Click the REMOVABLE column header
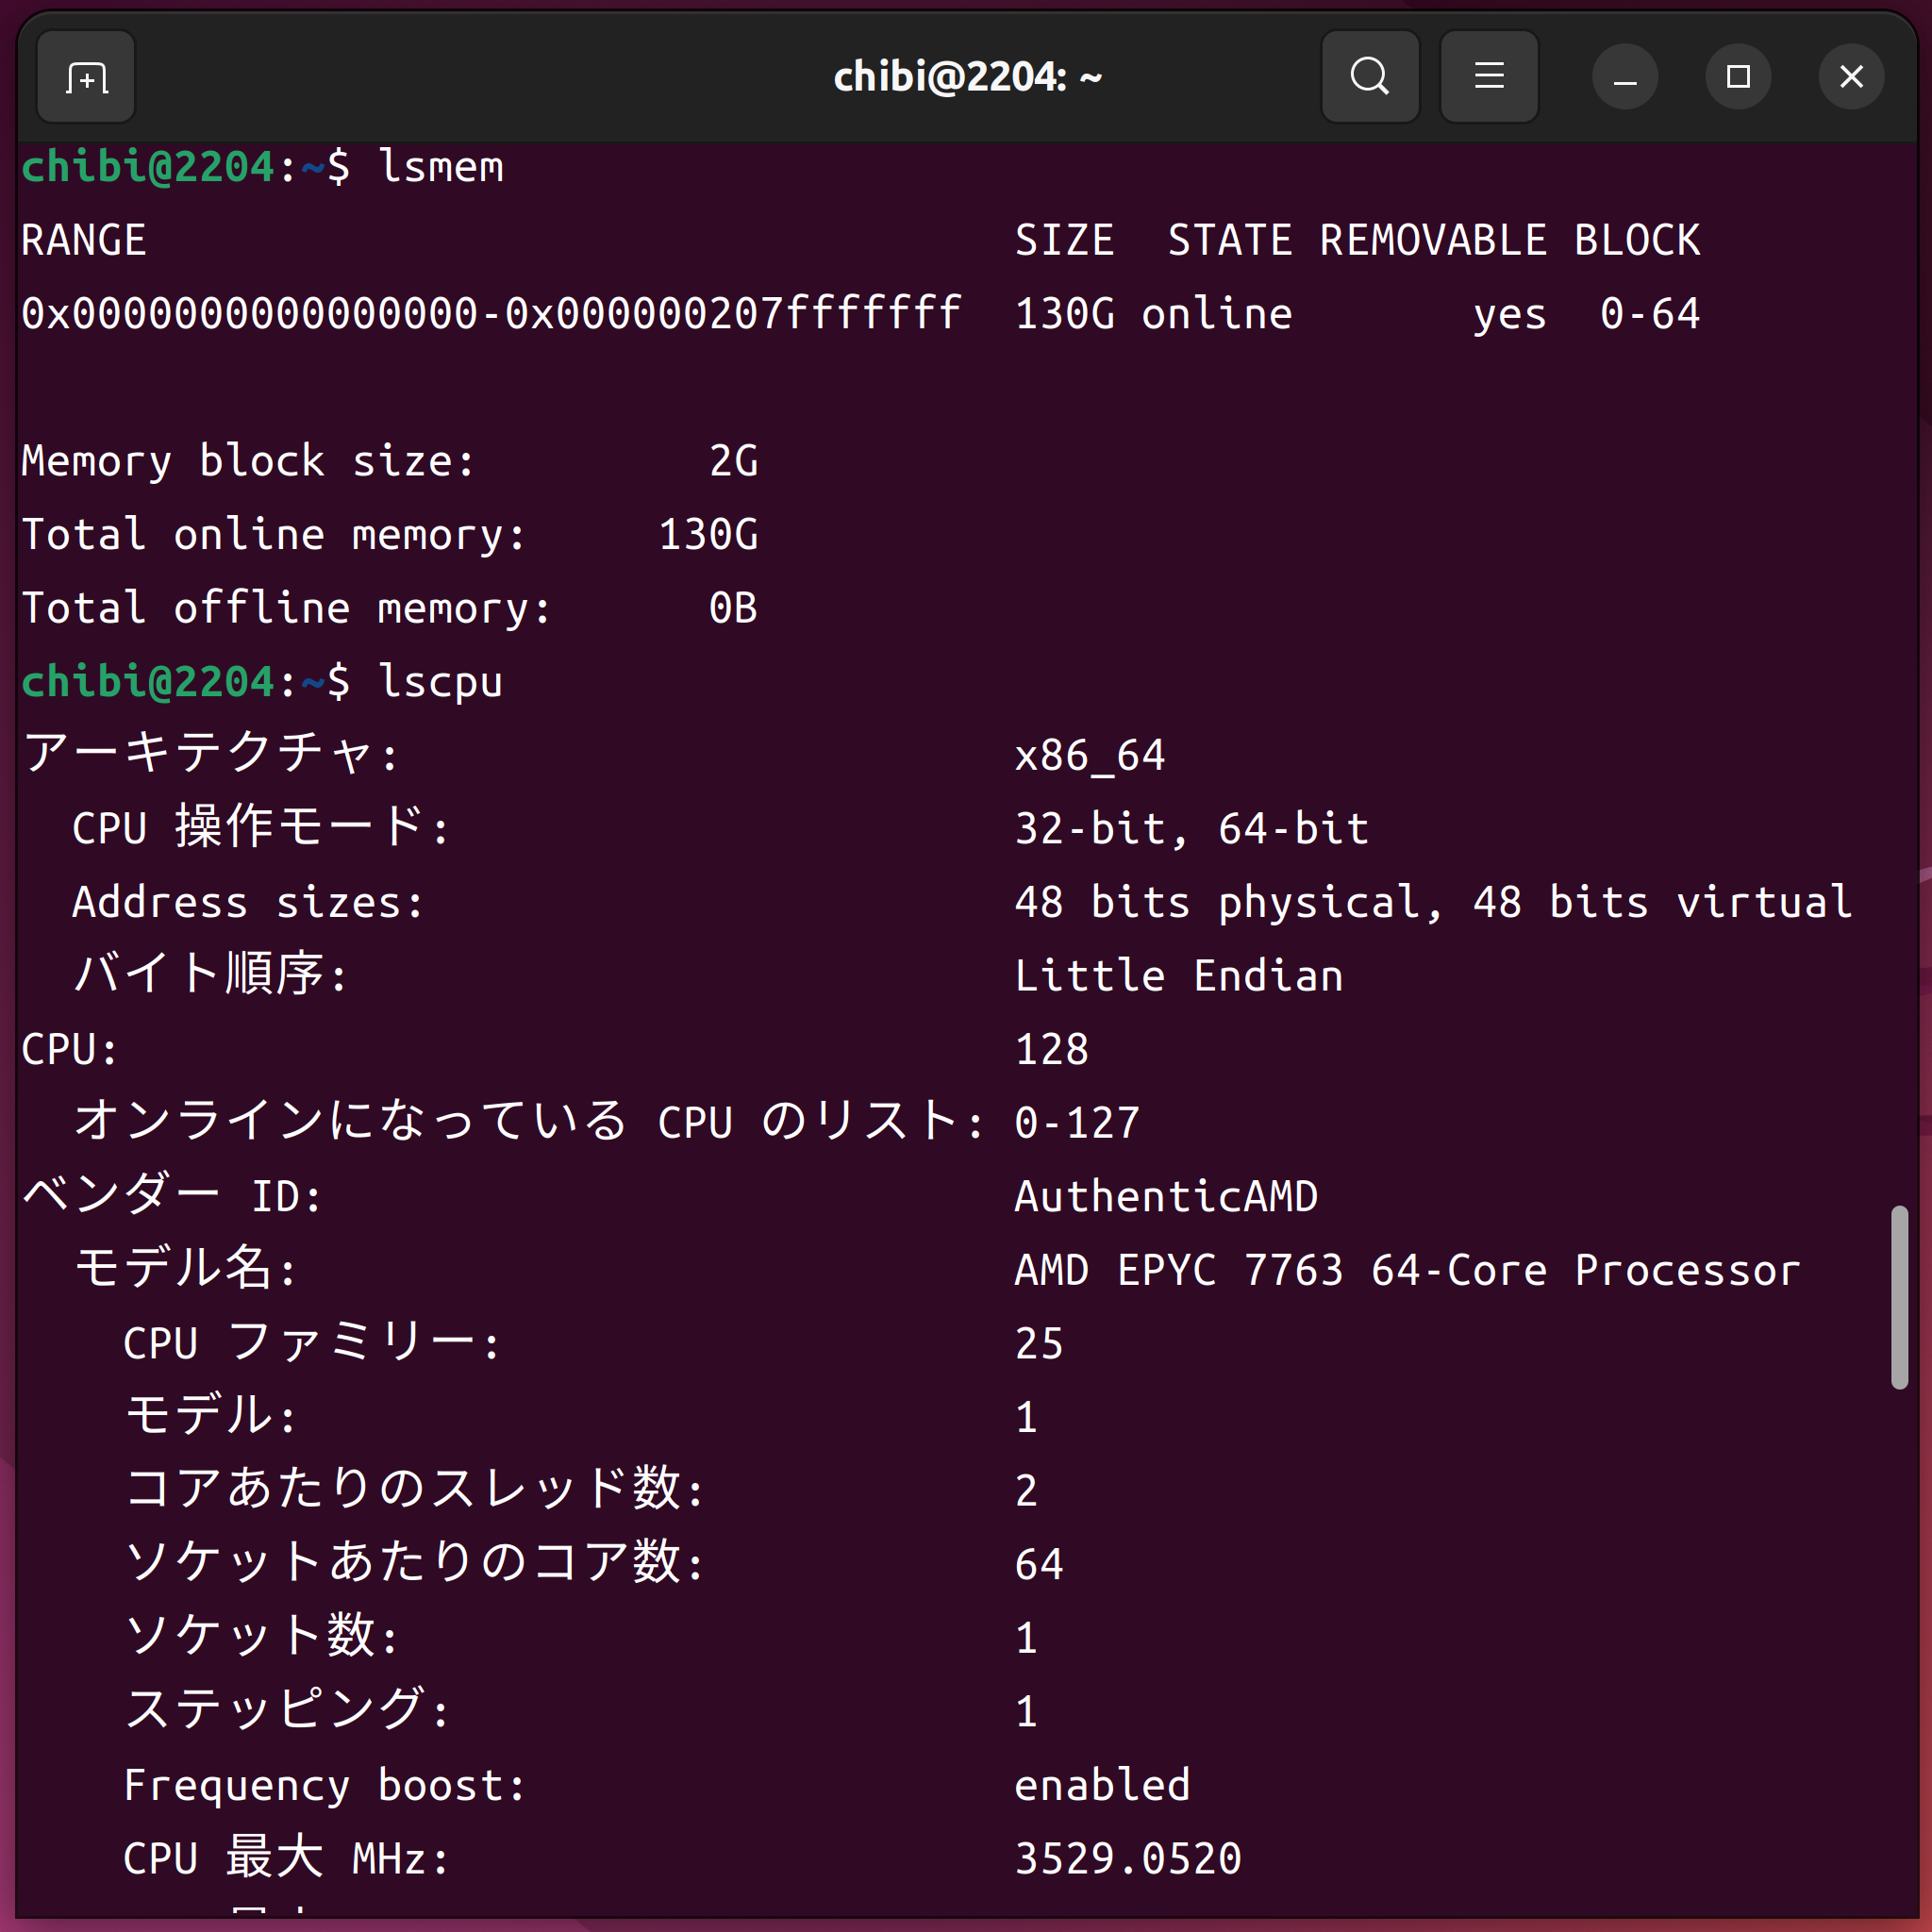This screenshot has height=1932, width=1932. (1432, 241)
